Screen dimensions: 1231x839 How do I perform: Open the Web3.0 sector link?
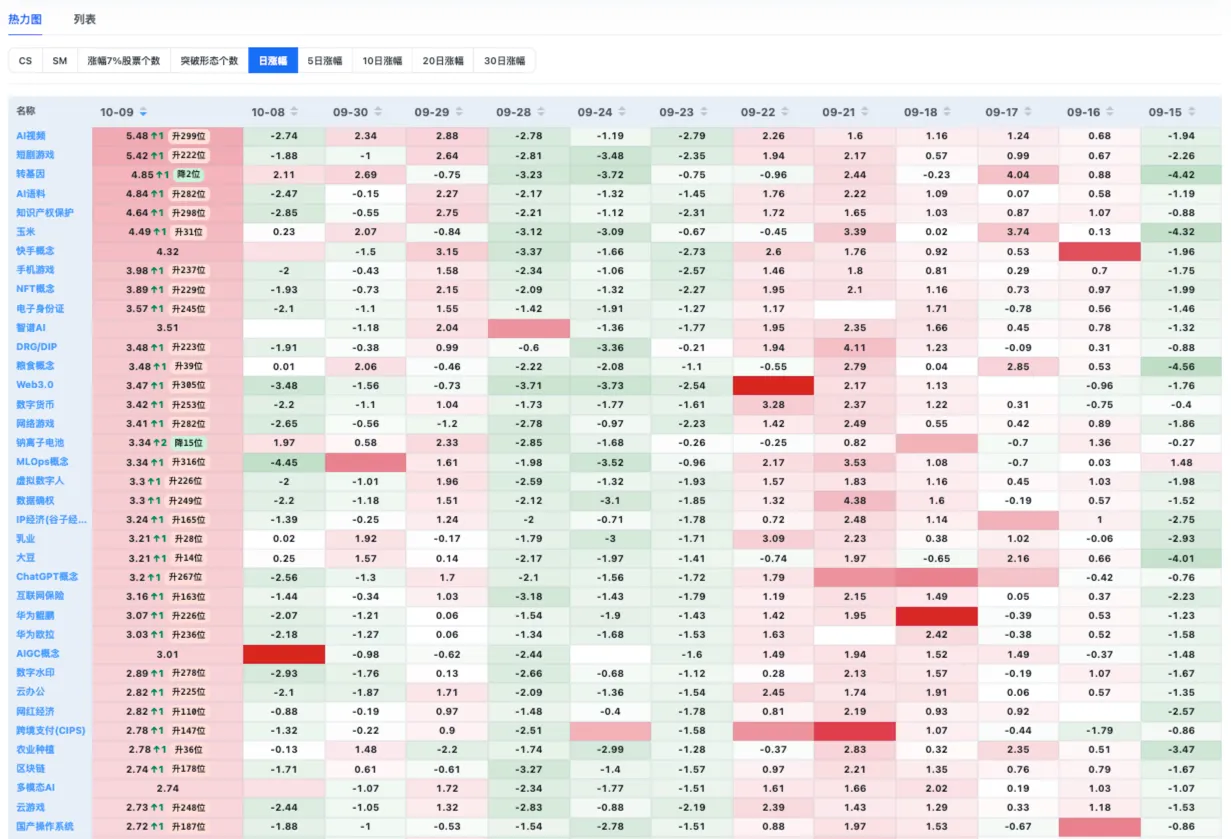(x=34, y=385)
